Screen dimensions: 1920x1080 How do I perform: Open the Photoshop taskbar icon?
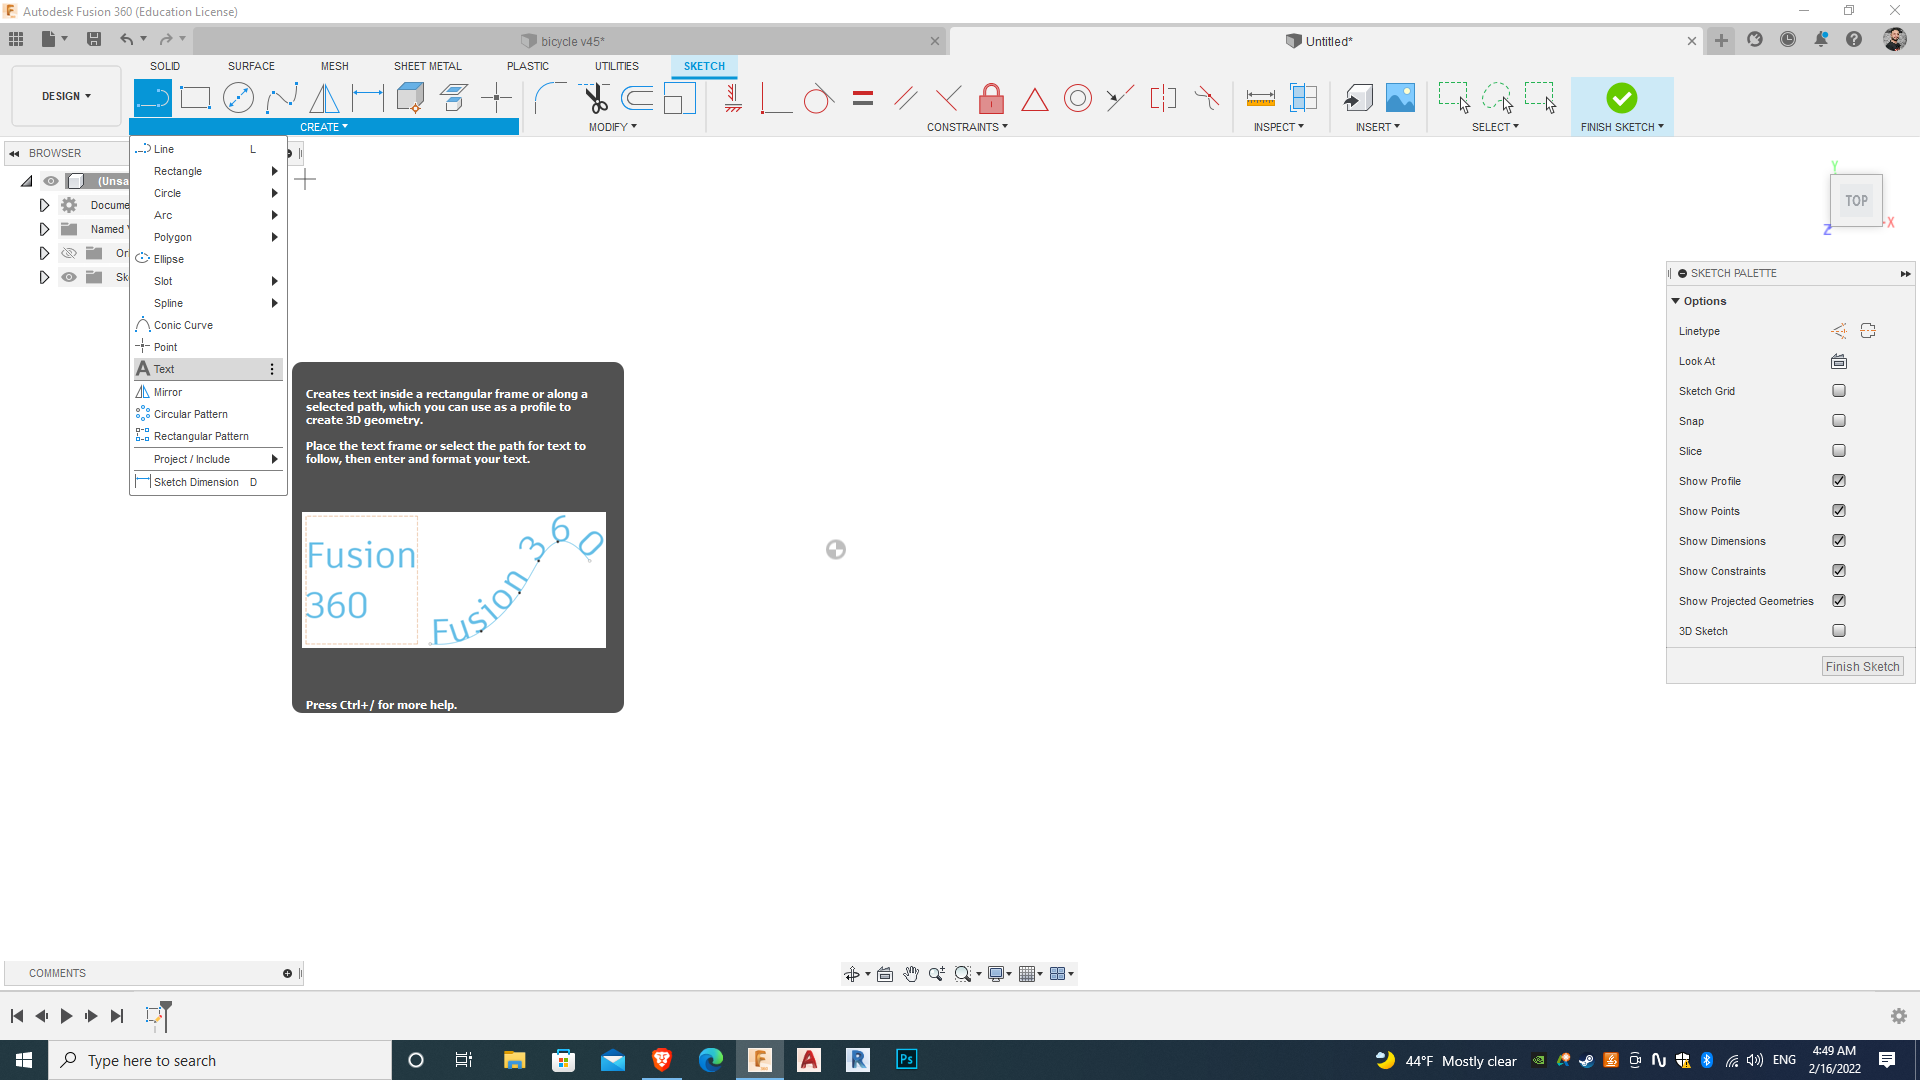coord(906,1059)
